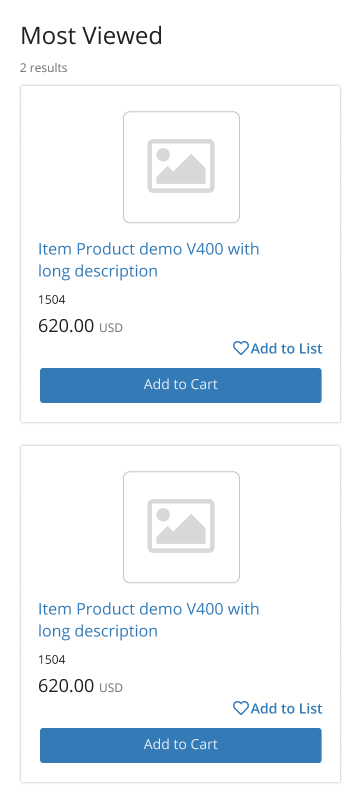Image resolution: width=360 pixels, height=811 pixels.
Task: Click the USD currency label in second card
Action: pos(111,688)
